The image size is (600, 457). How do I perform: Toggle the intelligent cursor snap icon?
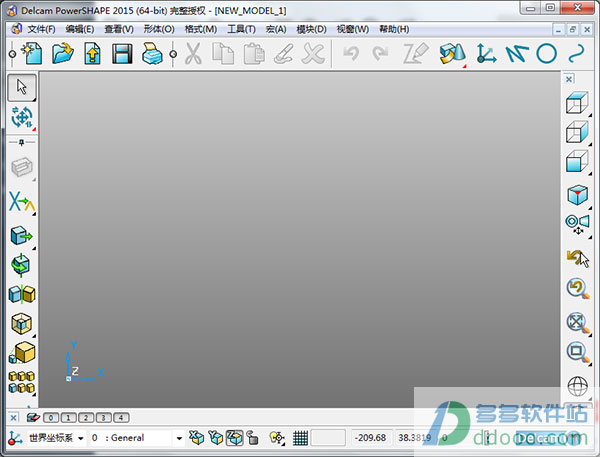(x=277, y=438)
